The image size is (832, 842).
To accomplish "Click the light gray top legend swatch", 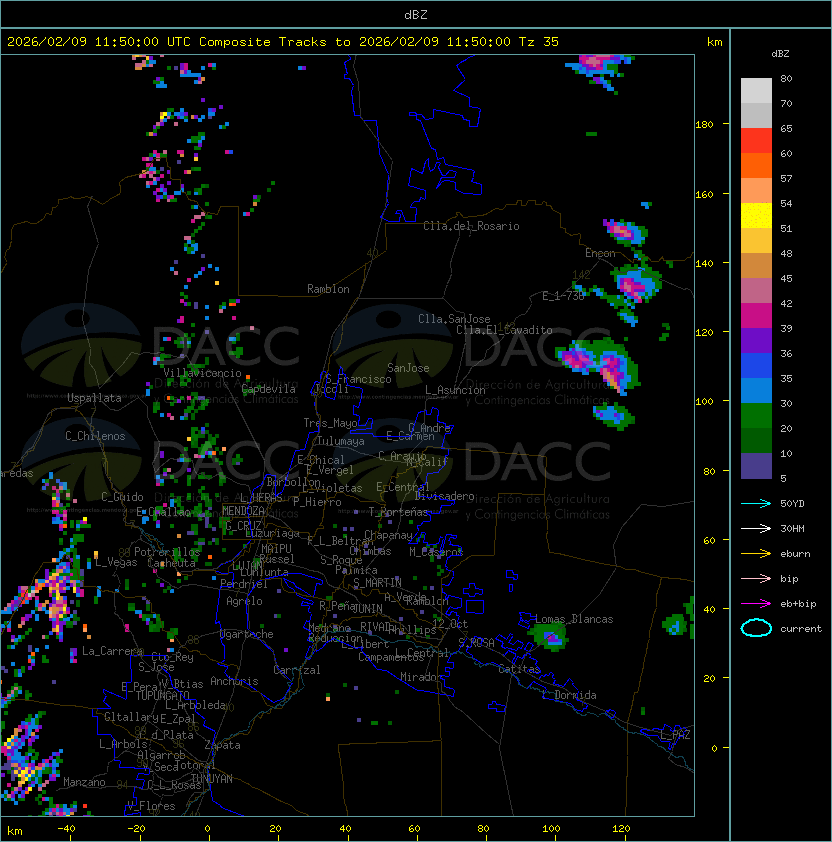I will pos(756,91).
